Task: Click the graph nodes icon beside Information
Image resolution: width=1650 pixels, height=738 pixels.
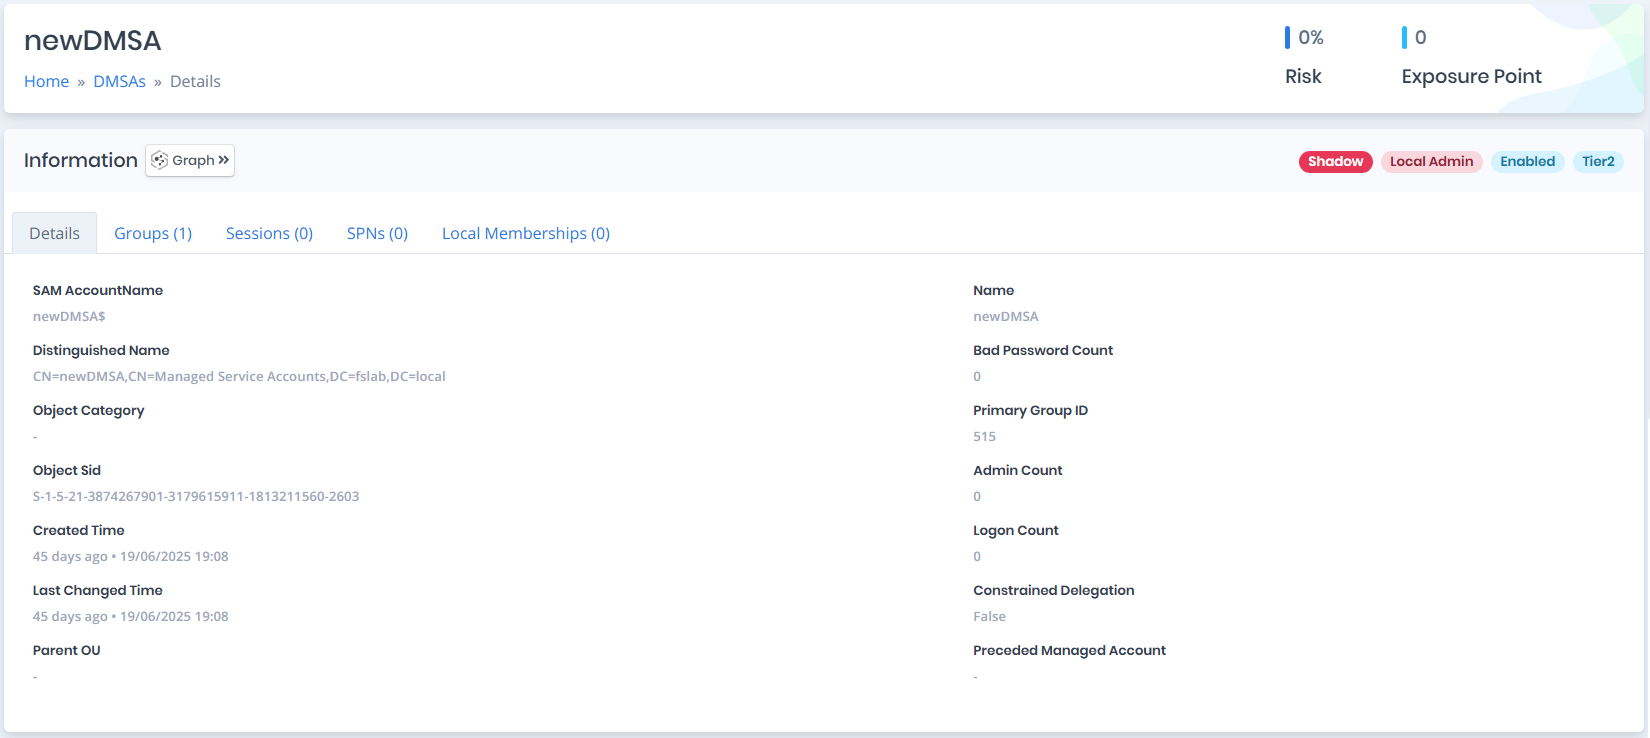Action: click(159, 160)
